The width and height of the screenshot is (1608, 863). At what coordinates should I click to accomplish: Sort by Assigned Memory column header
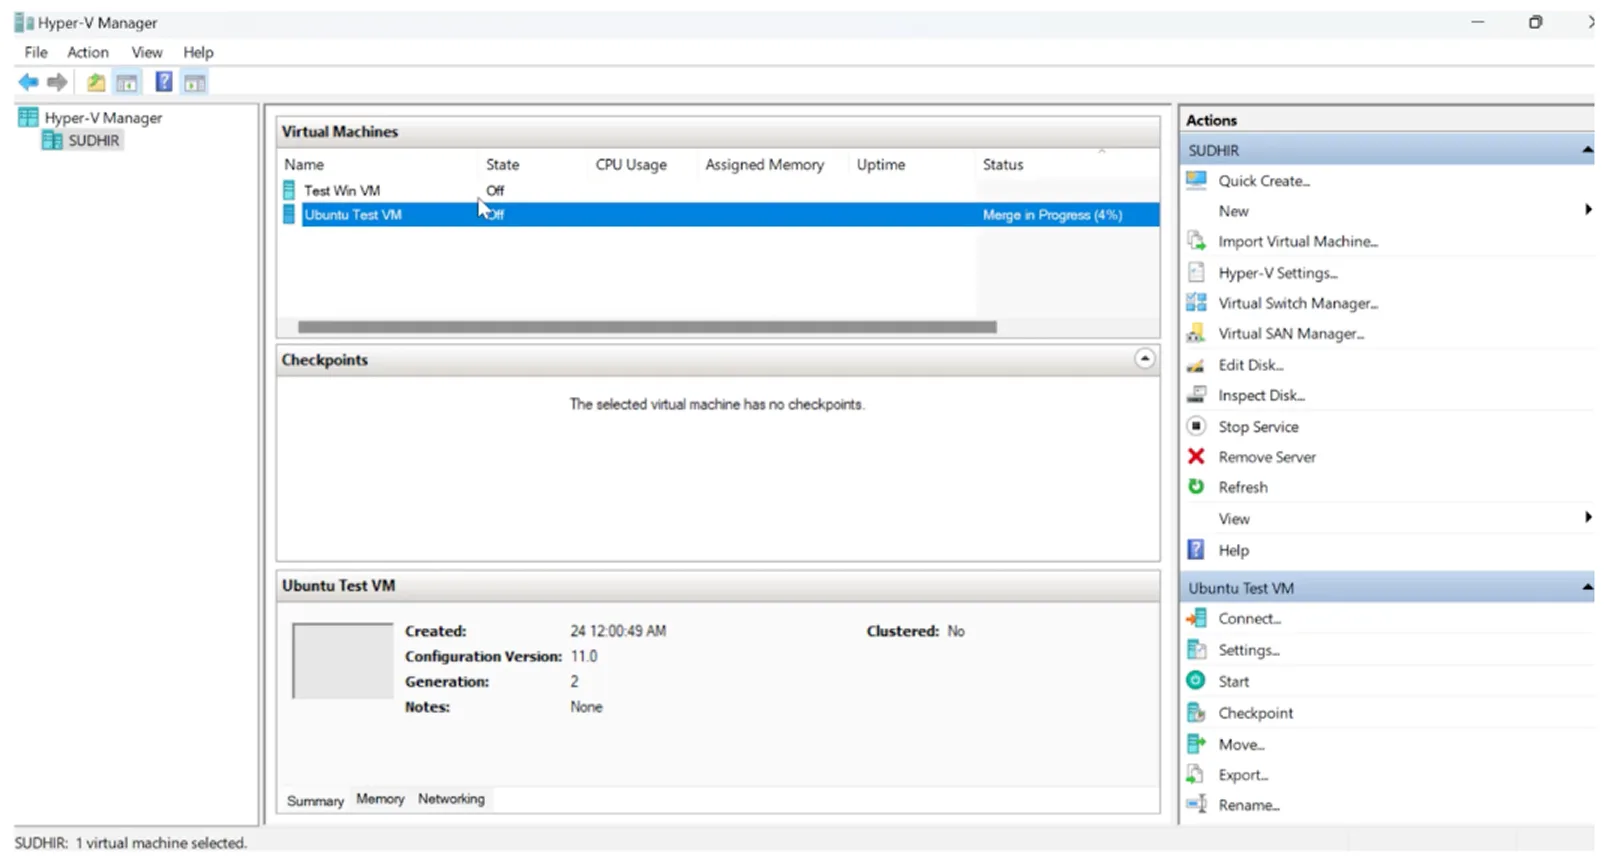(765, 164)
